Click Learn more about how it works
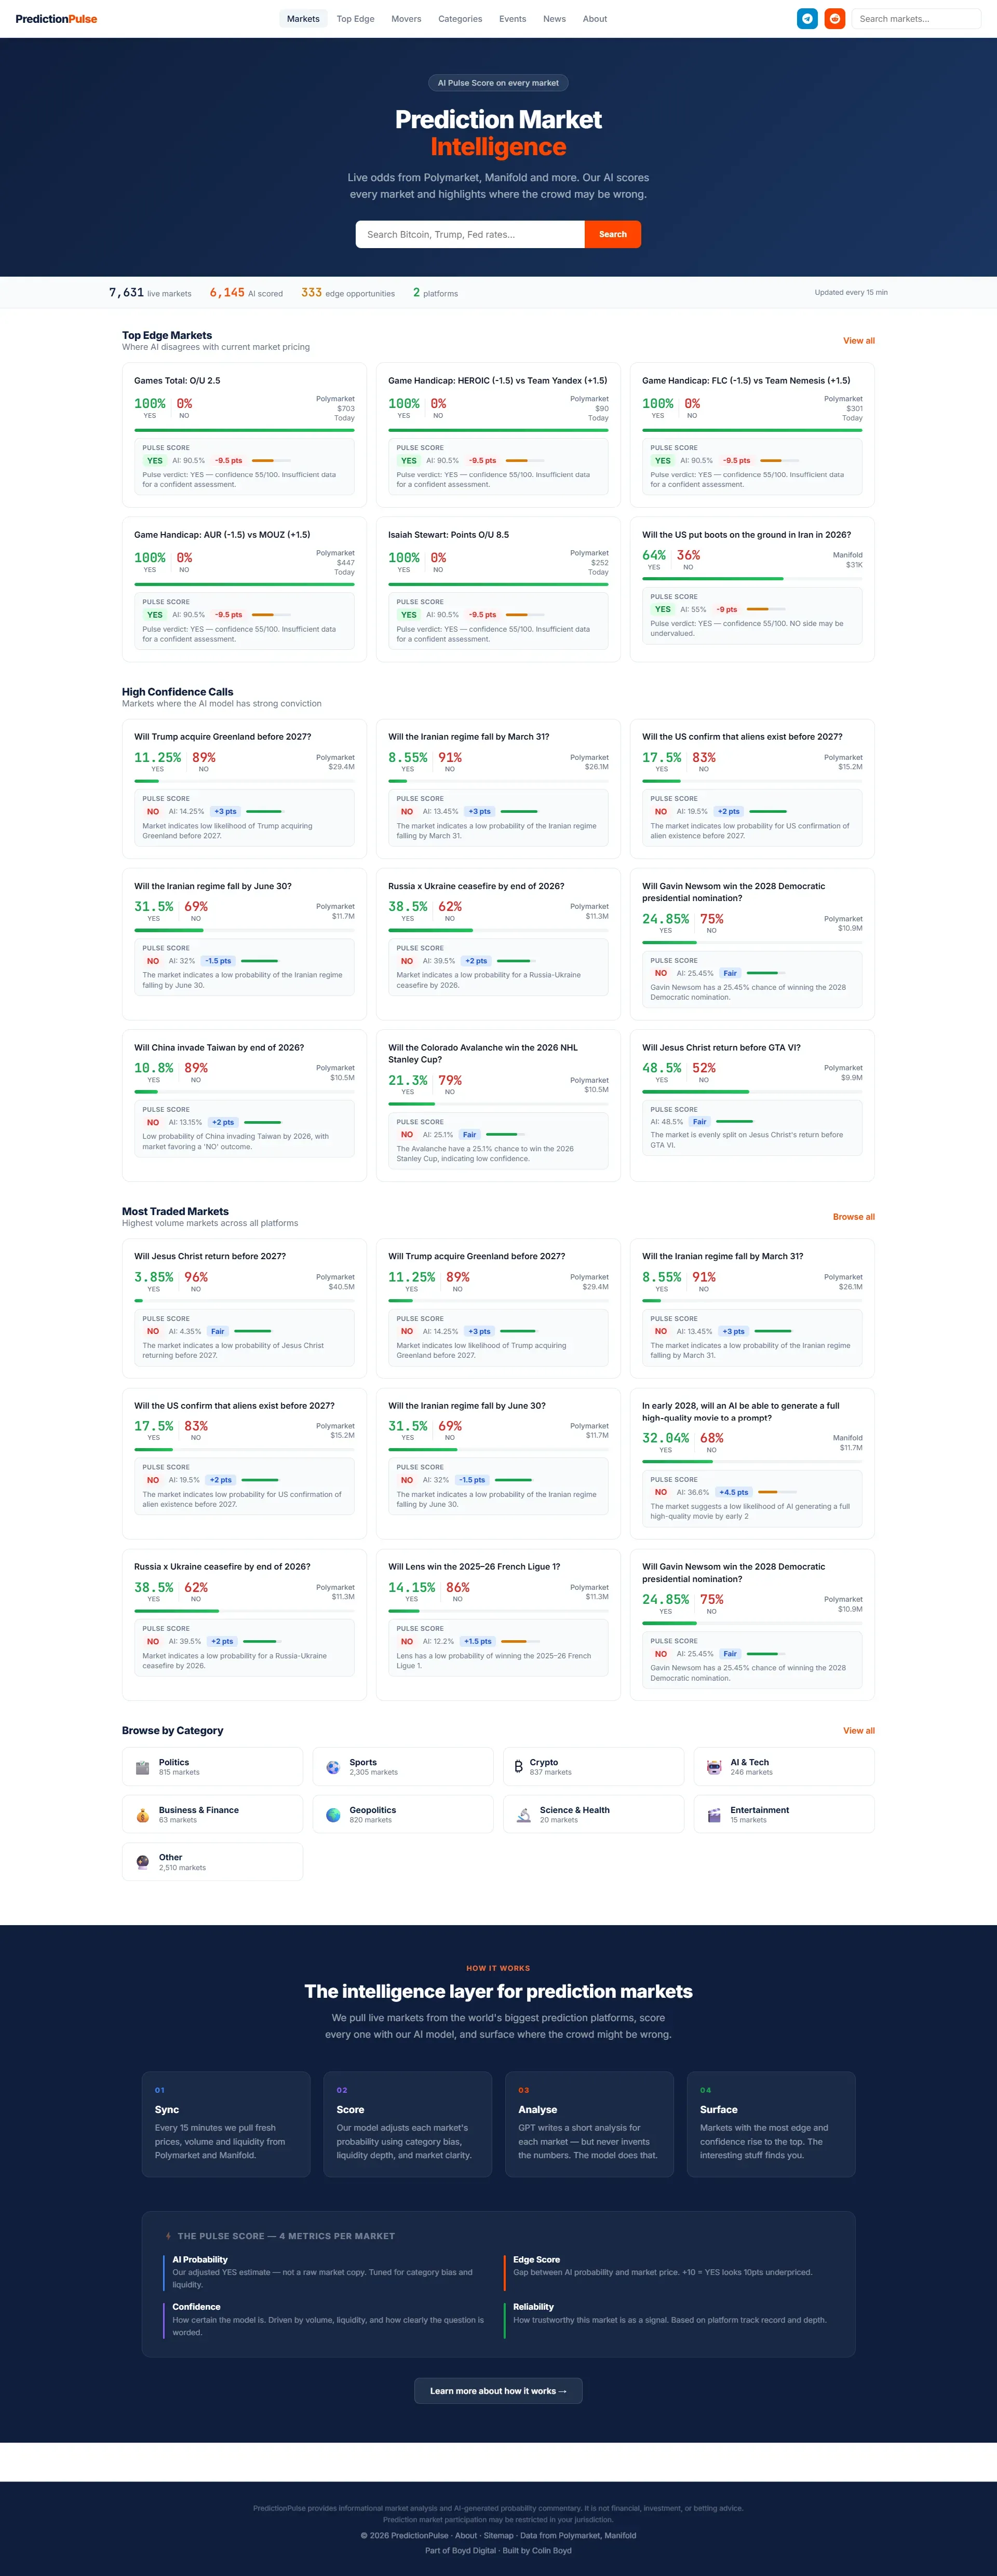This screenshot has height=2576, width=997. click(498, 2391)
